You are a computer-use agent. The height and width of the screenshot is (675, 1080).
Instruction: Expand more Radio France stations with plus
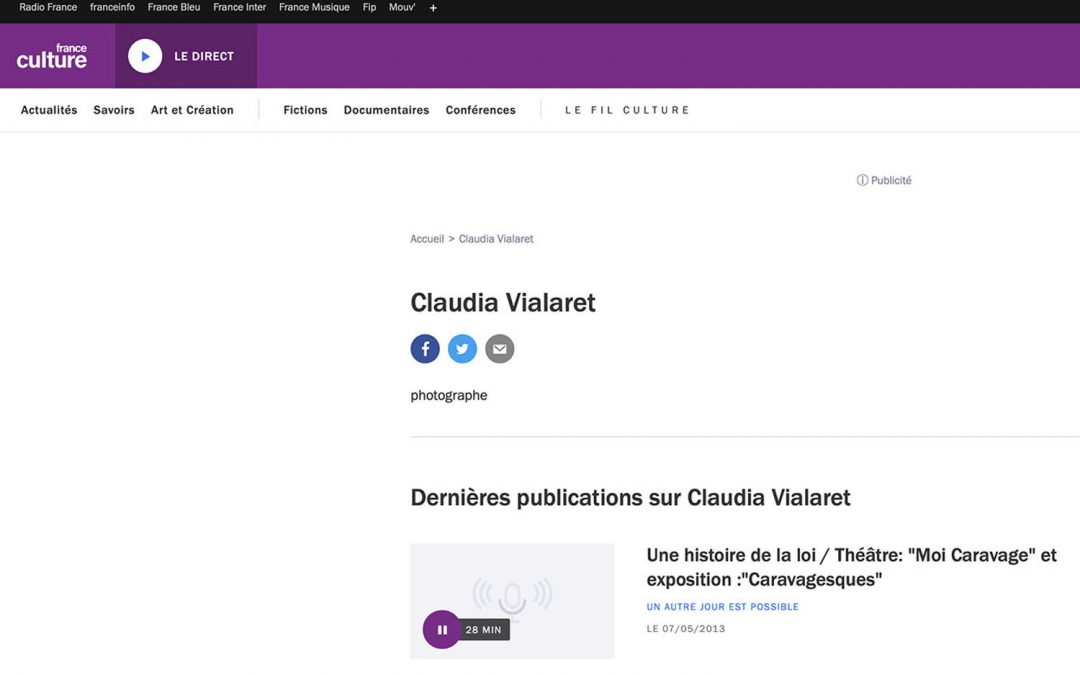(x=433, y=8)
